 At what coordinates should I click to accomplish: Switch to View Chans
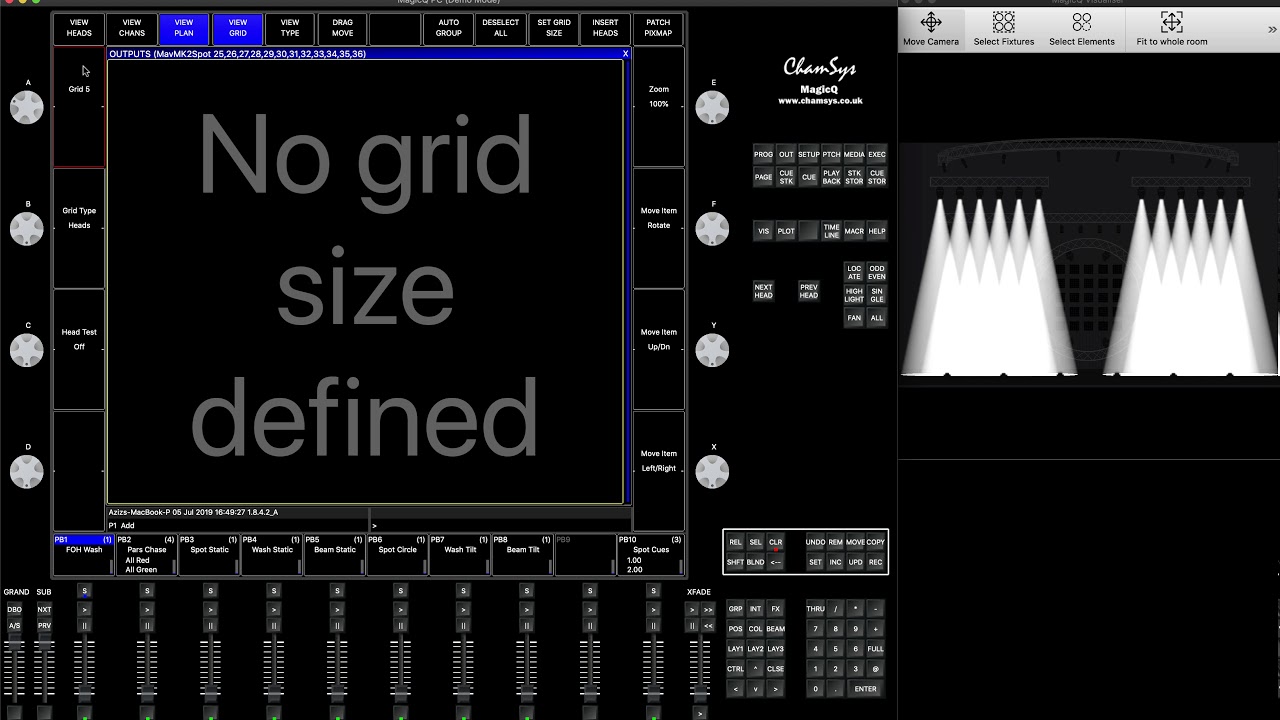coord(132,28)
